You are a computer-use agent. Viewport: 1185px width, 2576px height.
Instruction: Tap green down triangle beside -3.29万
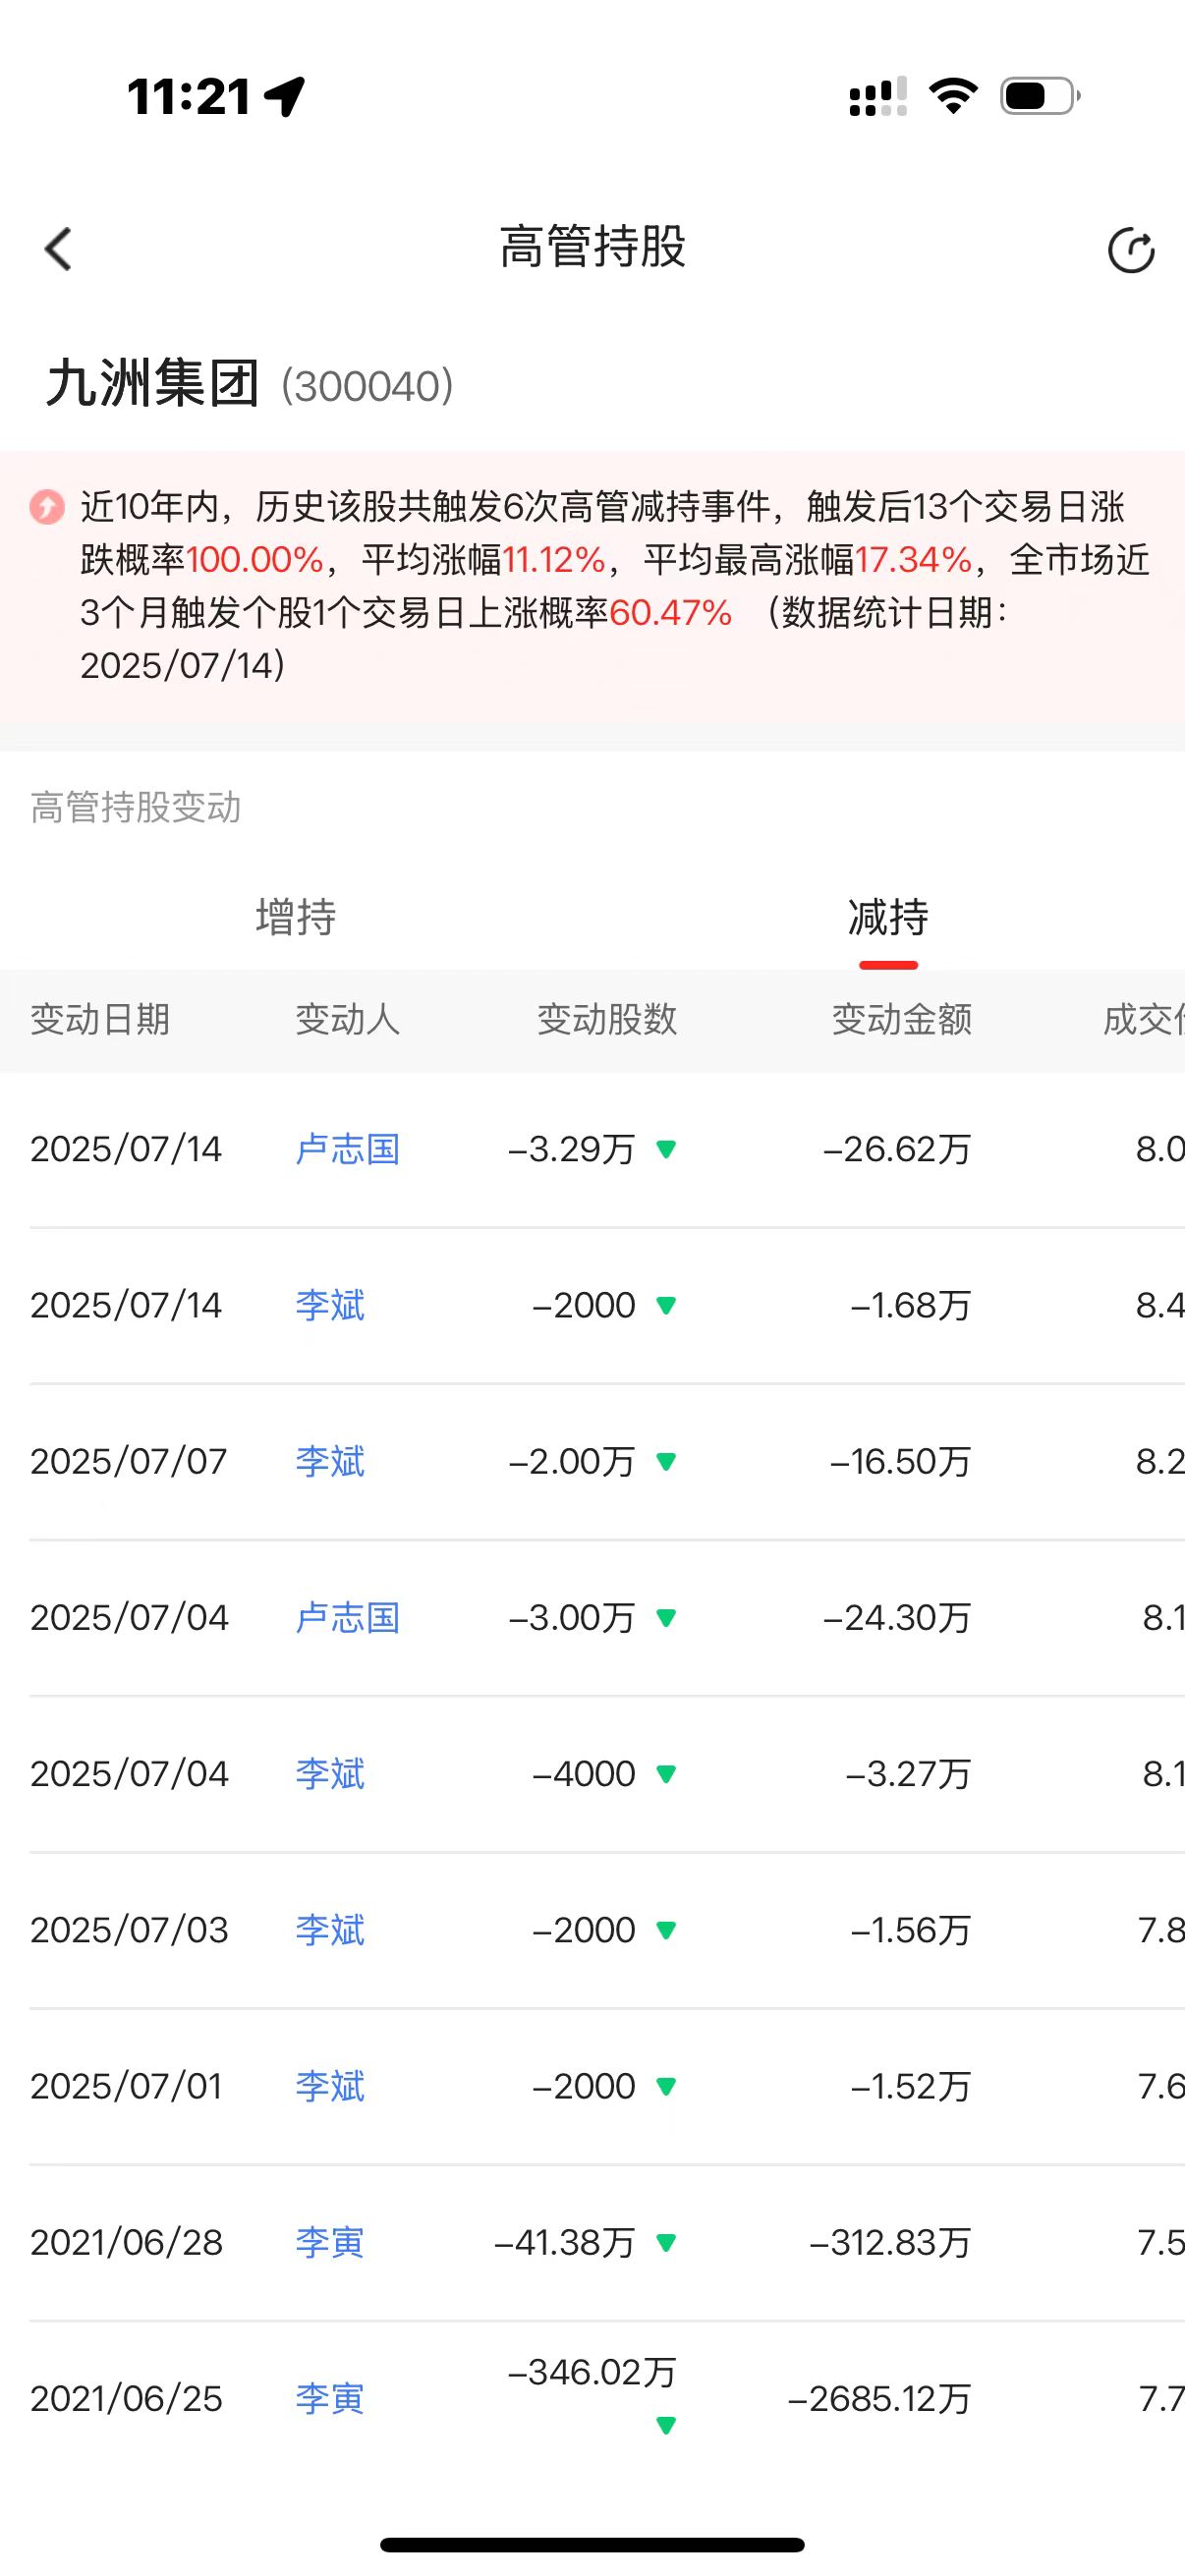point(666,1149)
